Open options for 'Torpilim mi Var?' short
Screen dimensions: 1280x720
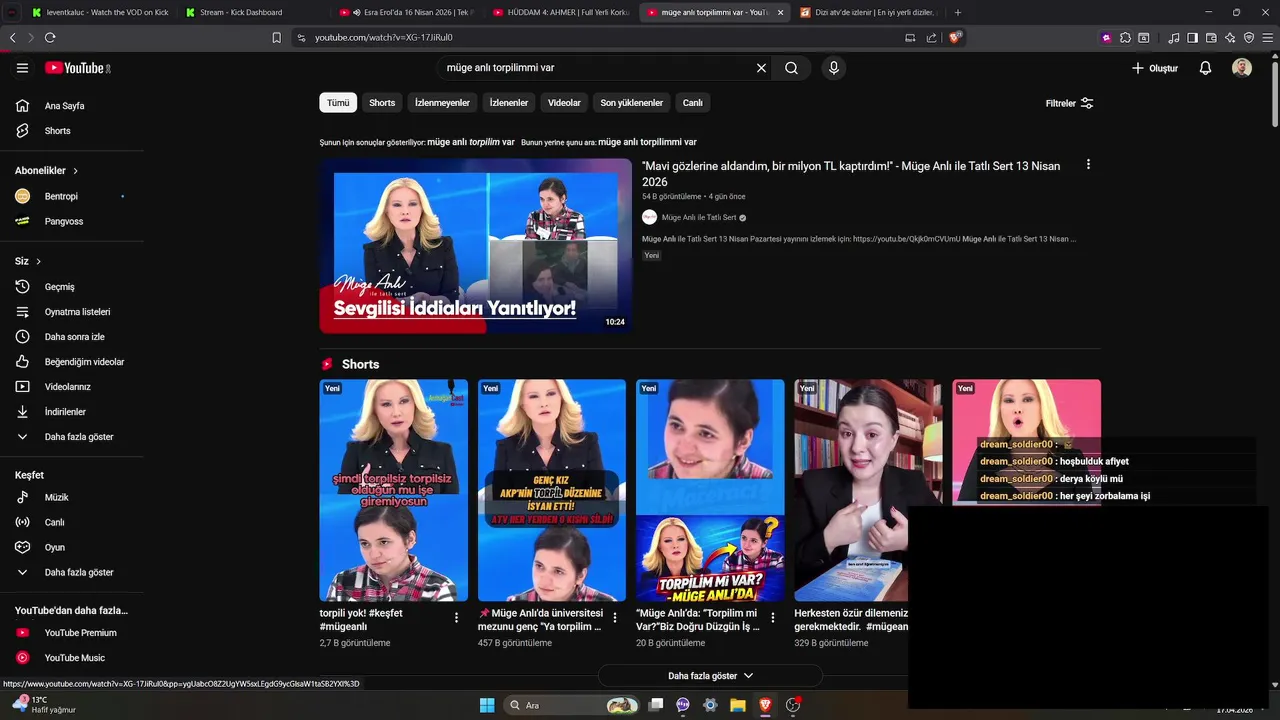click(772, 618)
